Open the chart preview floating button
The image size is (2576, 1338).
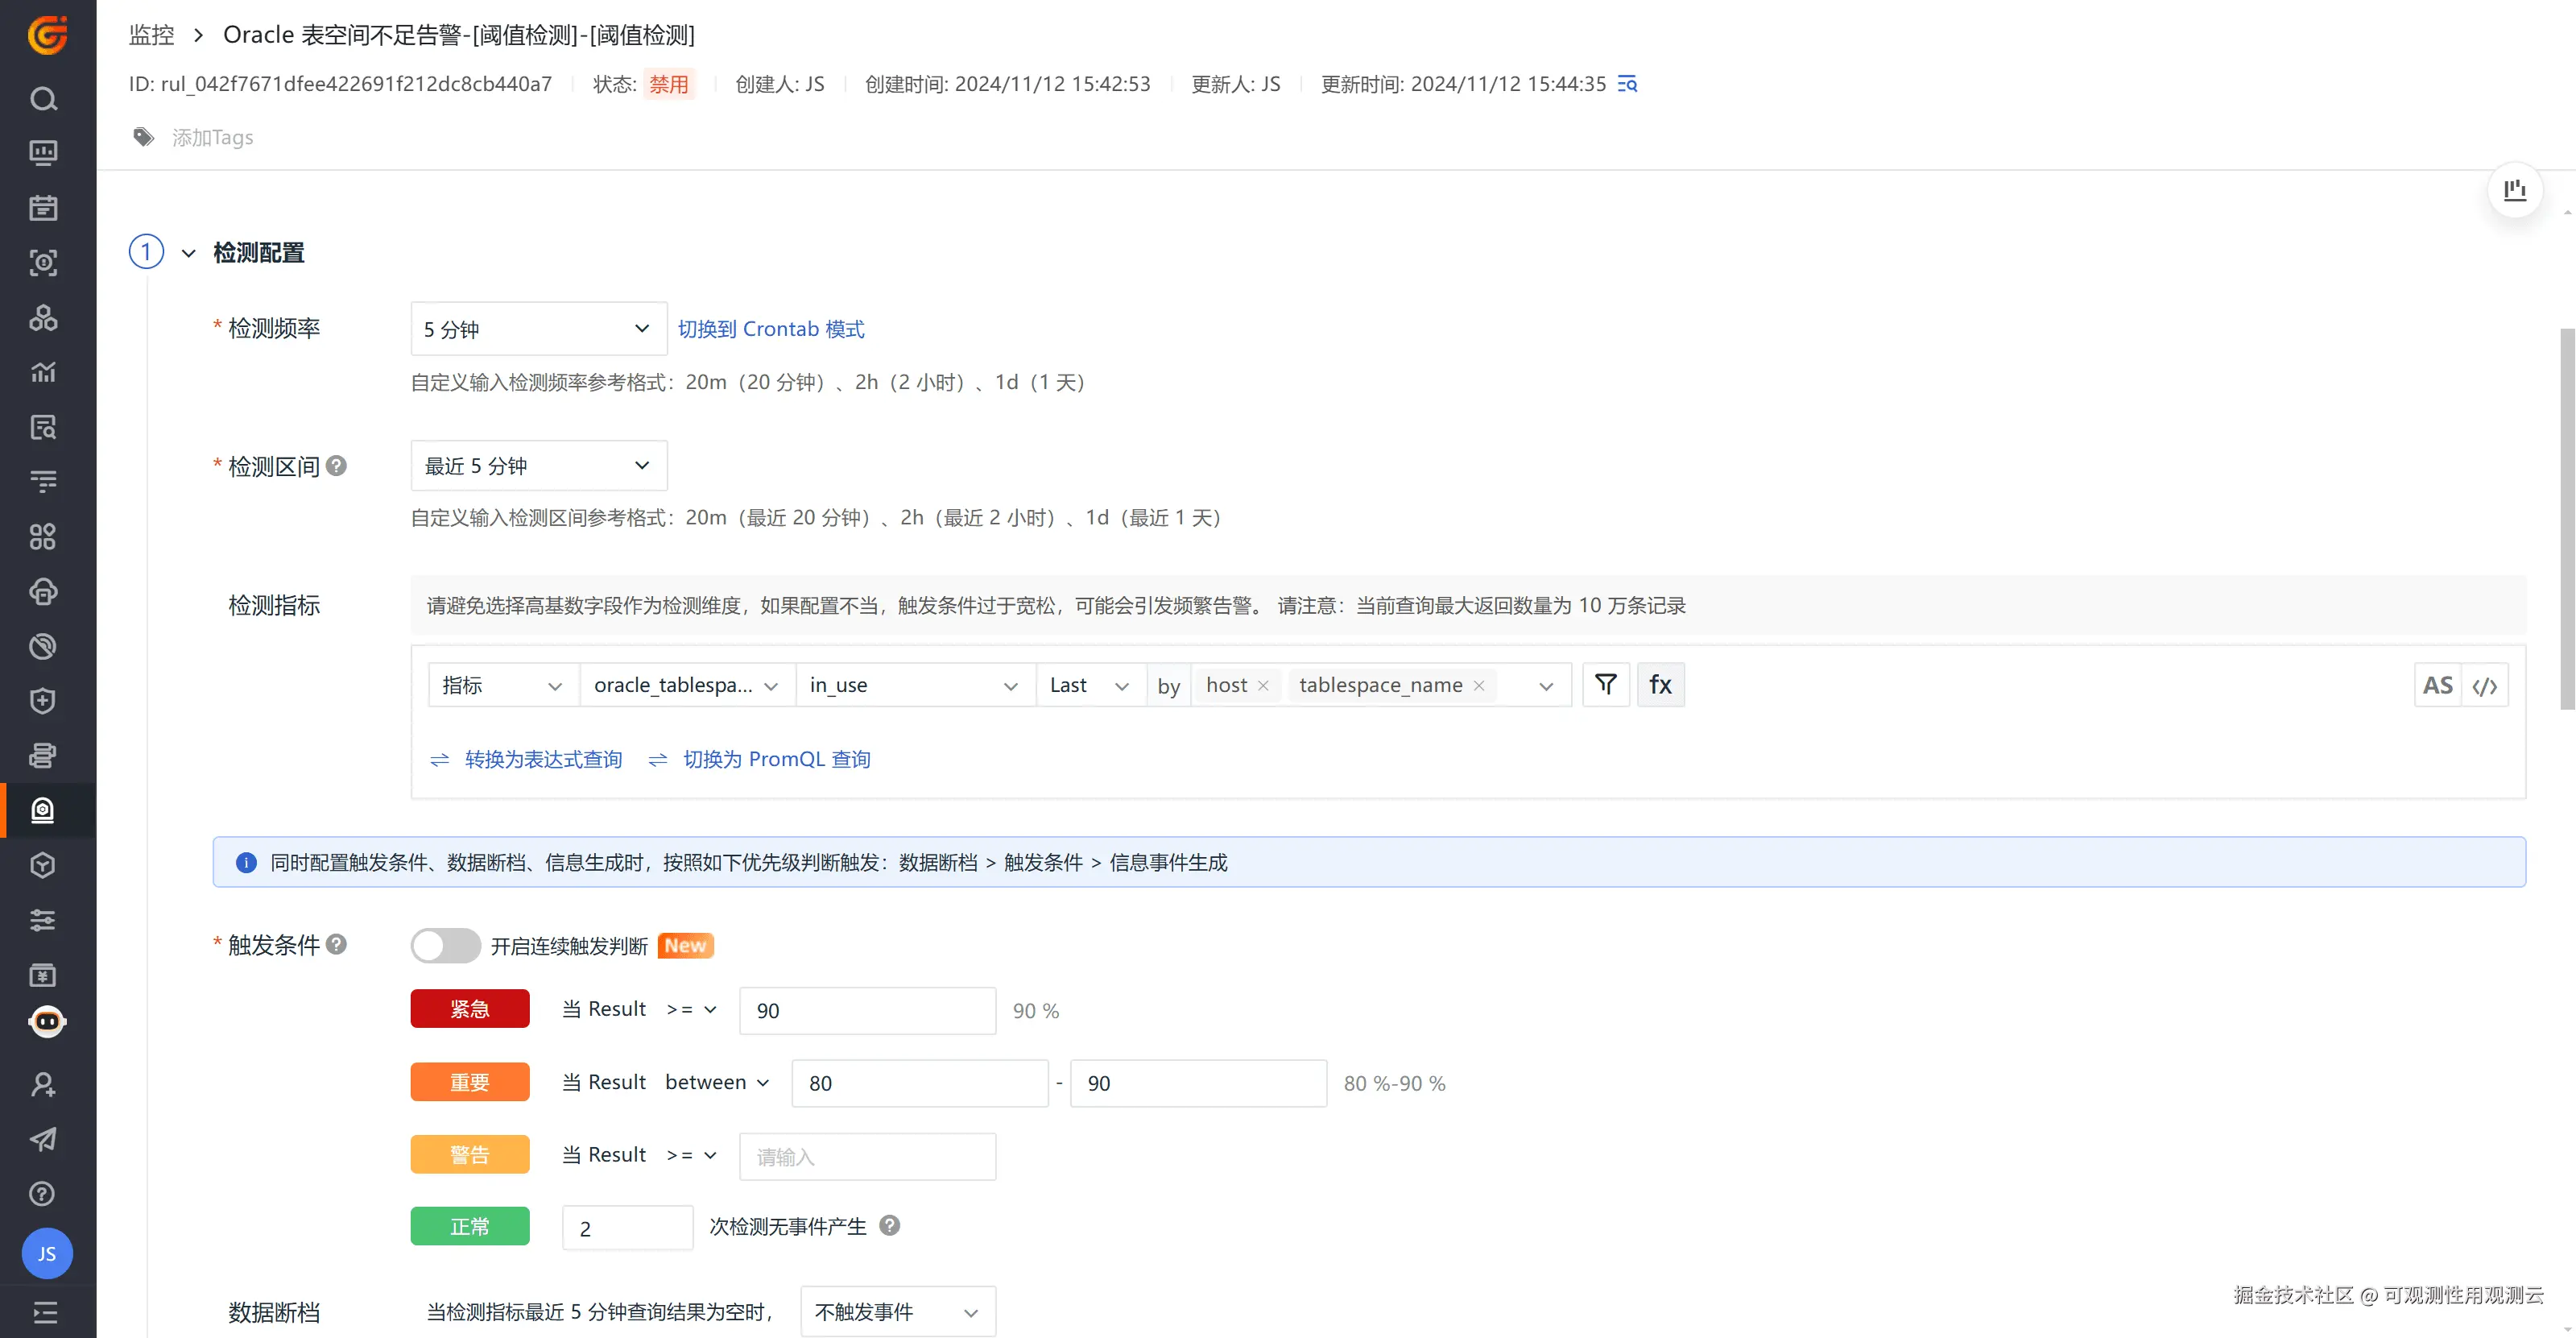[x=2514, y=190]
